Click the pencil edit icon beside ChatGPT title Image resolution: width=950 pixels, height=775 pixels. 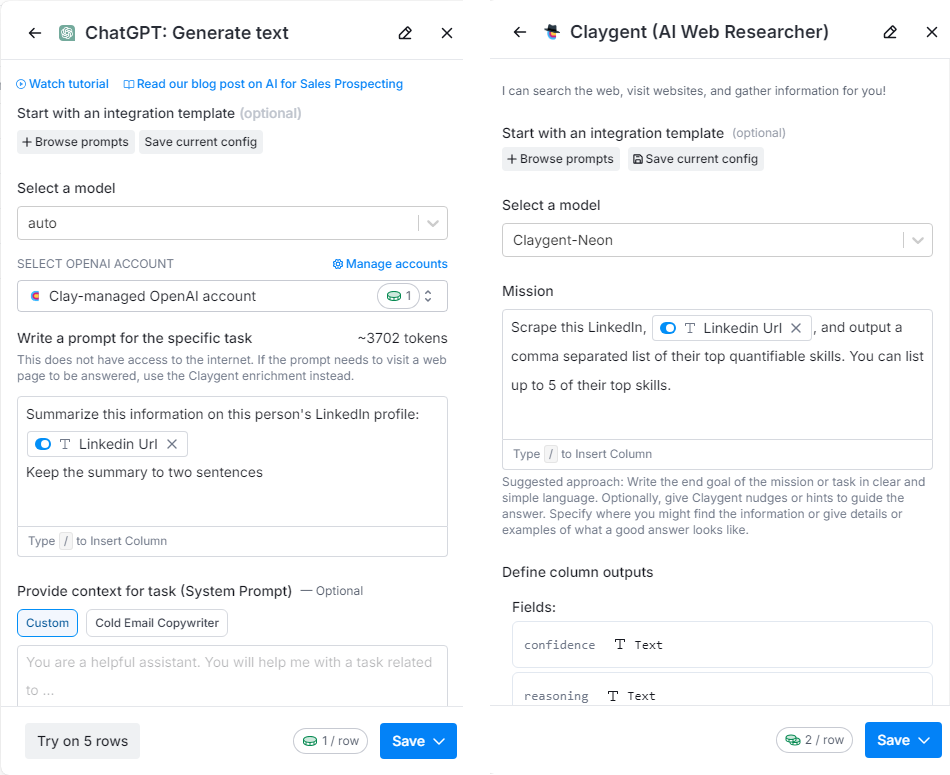point(405,33)
